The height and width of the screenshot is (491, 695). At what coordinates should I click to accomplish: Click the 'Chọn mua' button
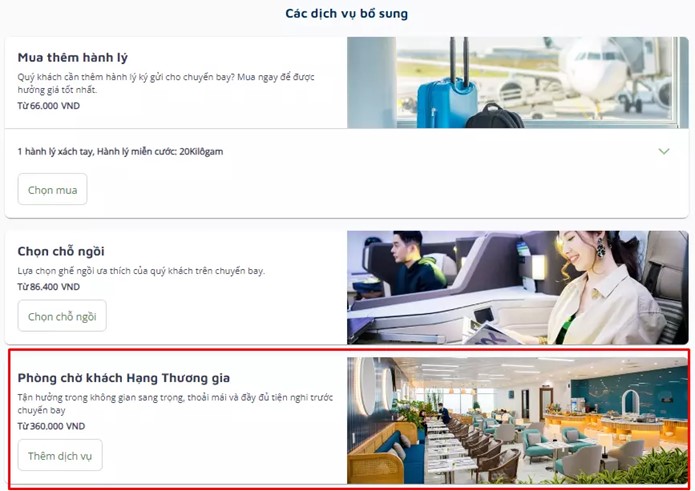(x=52, y=189)
